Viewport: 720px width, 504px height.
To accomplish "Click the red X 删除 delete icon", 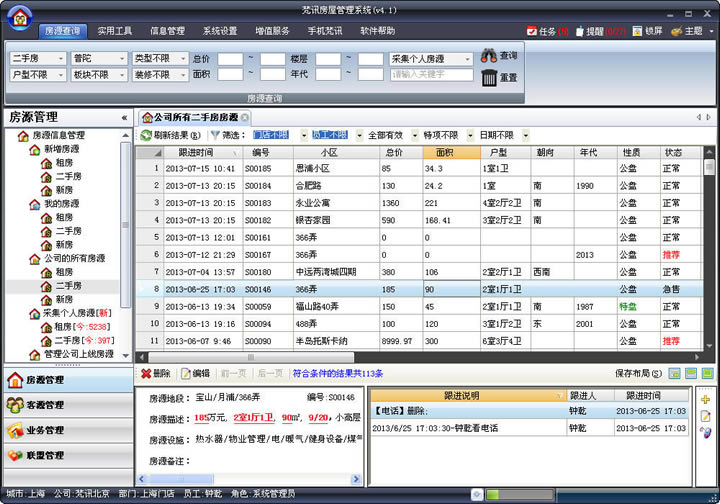I will click(x=146, y=373).
